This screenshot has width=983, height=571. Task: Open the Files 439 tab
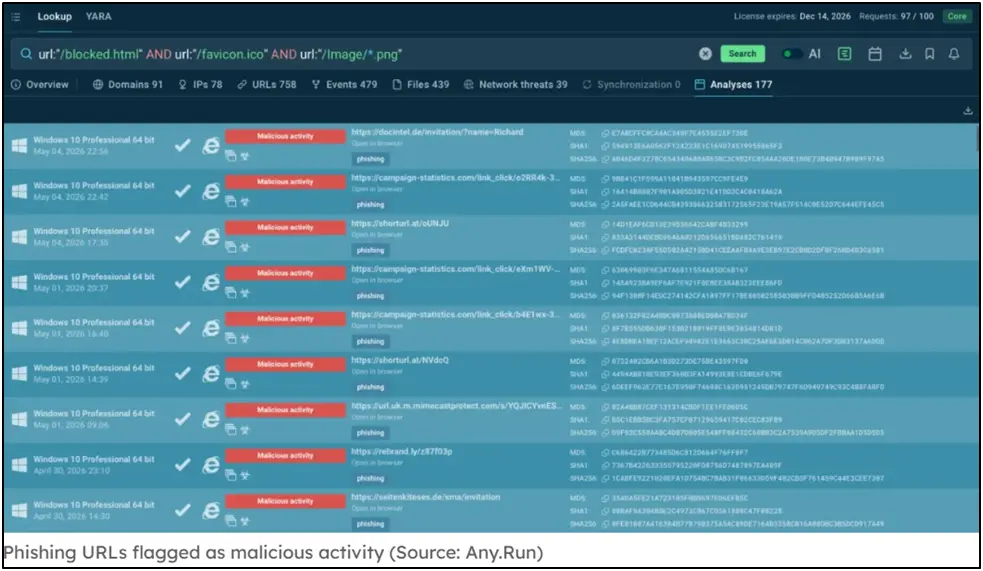click(421, 85)
